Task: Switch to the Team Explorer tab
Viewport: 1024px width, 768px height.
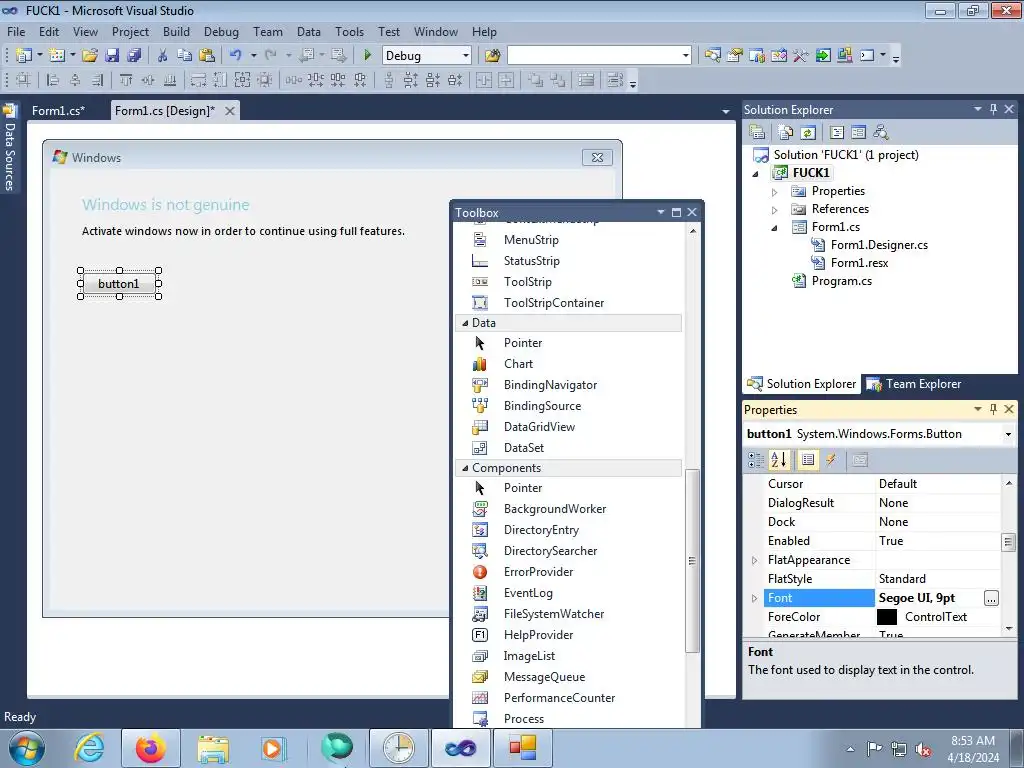Action: [x=913, y=384]
